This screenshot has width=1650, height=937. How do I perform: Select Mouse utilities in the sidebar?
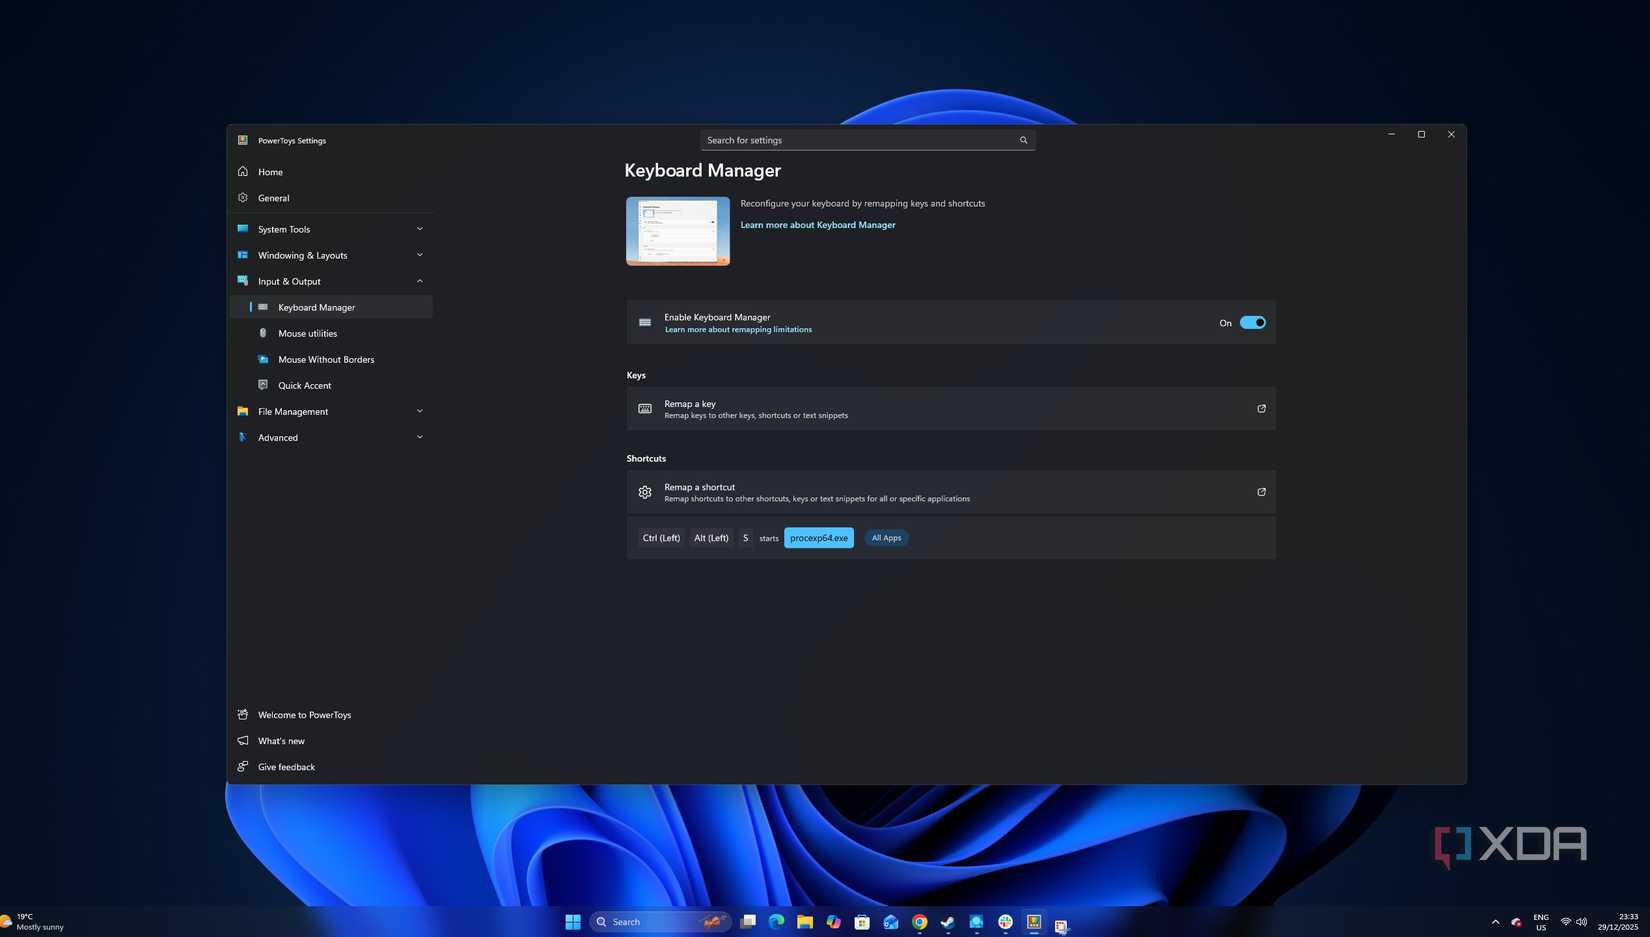(307, 333)
